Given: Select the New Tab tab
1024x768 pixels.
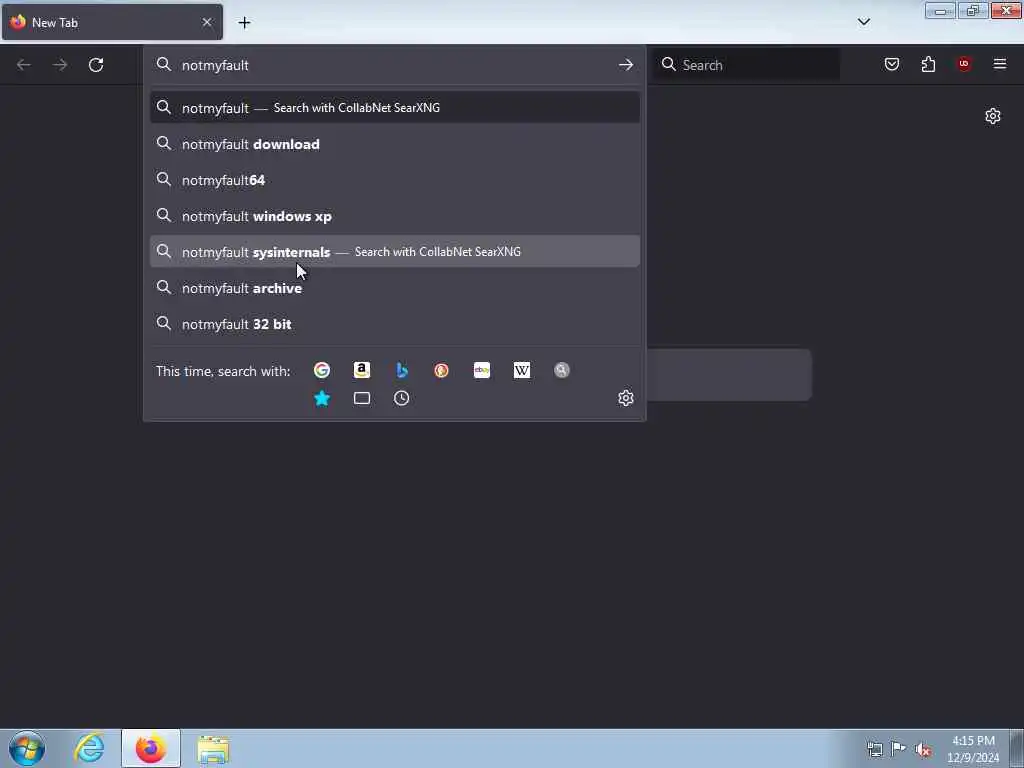Looking at the screenshot, I should coord(112,22).
